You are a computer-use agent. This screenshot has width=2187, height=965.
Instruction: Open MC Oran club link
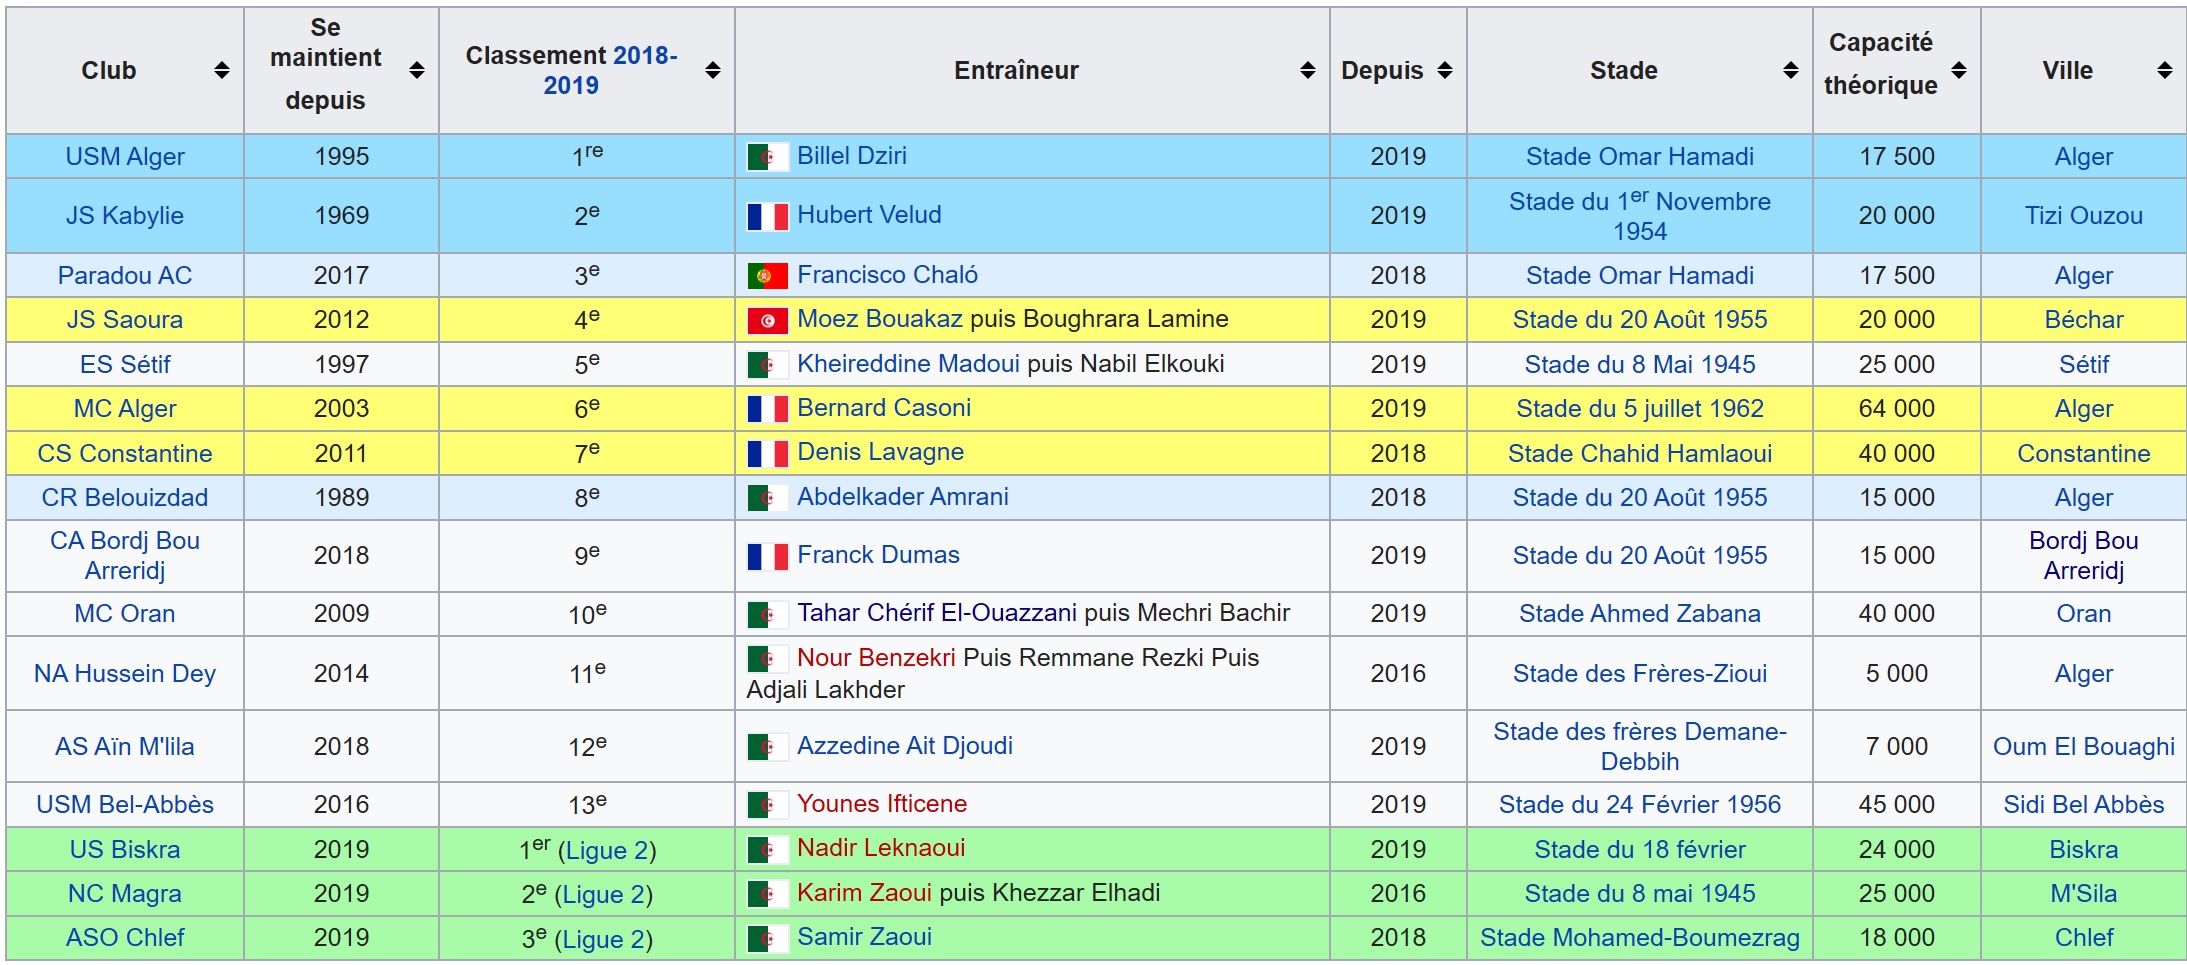coord(125,614)
